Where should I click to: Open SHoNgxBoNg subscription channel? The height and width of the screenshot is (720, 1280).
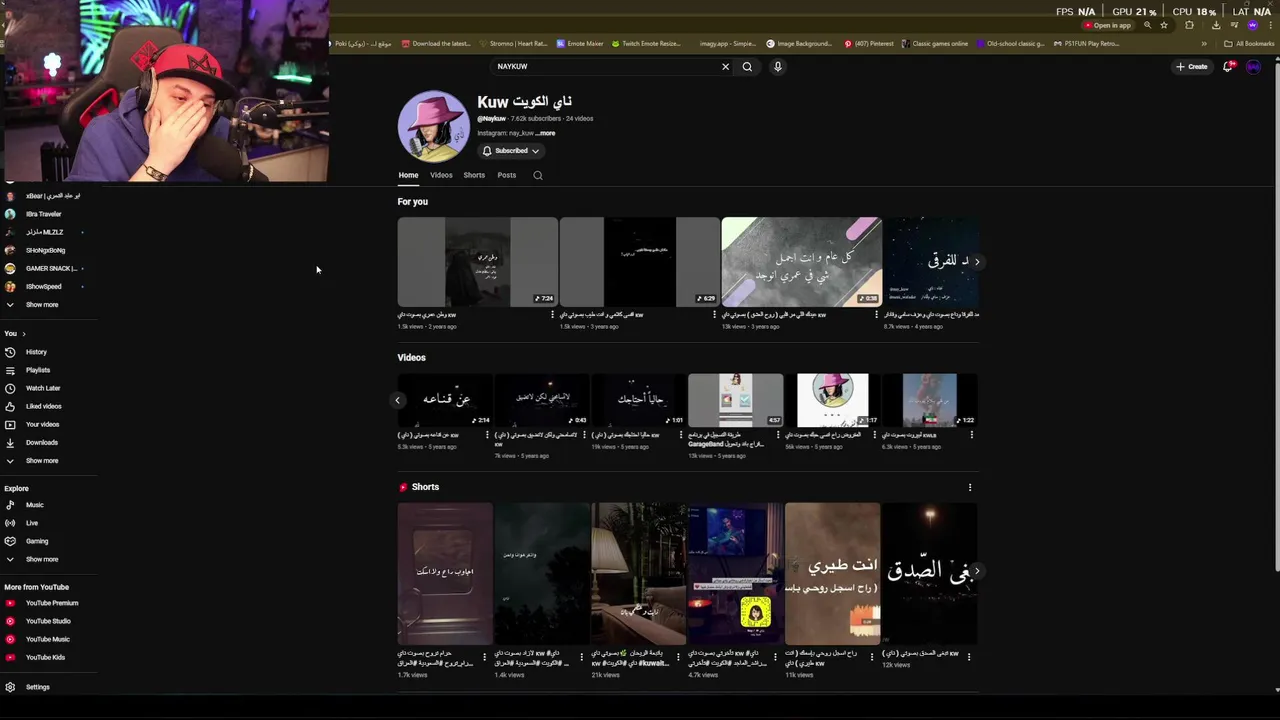point(45,250)
